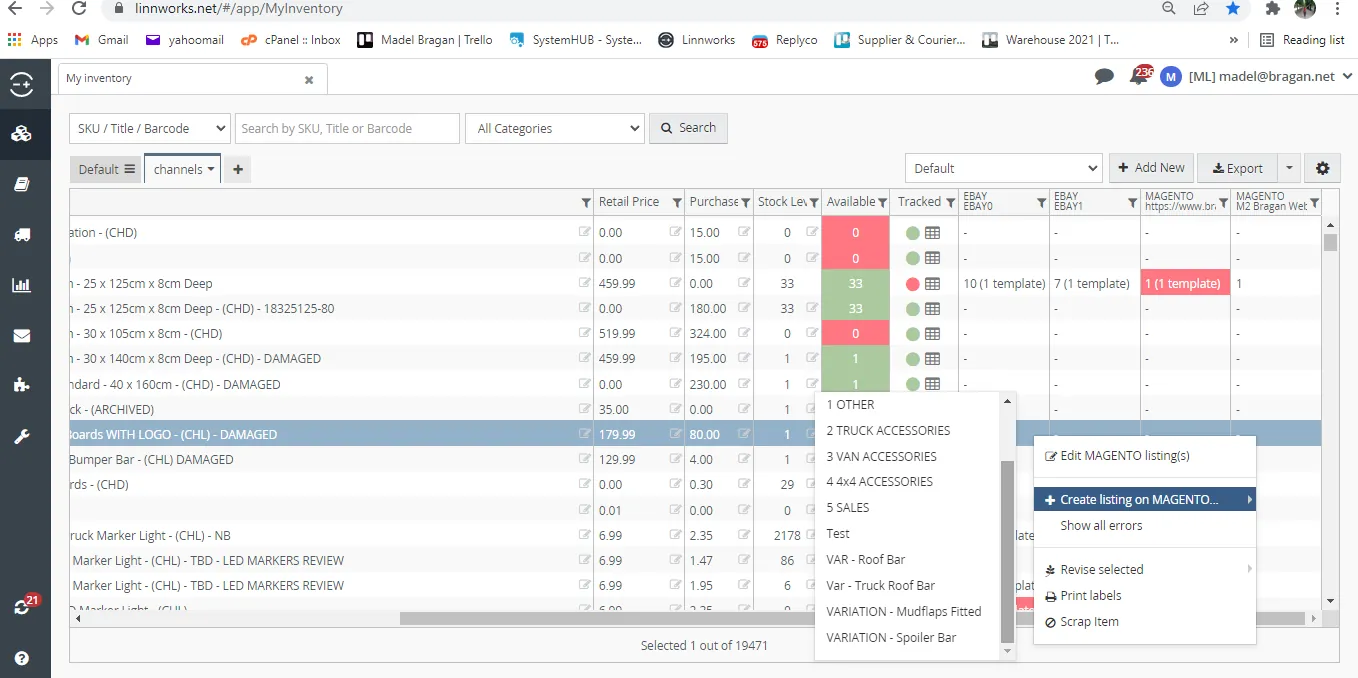Open the sync status icon with 21 badge
Screen dimensions: 1358x678
pos(23,606)
